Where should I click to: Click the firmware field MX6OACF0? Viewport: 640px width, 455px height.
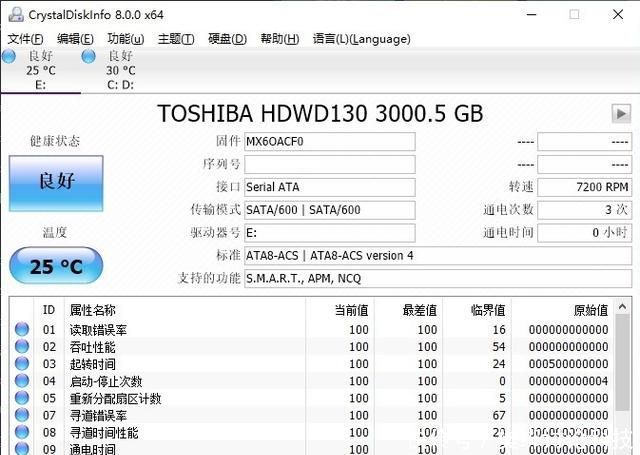click(330, 142)
